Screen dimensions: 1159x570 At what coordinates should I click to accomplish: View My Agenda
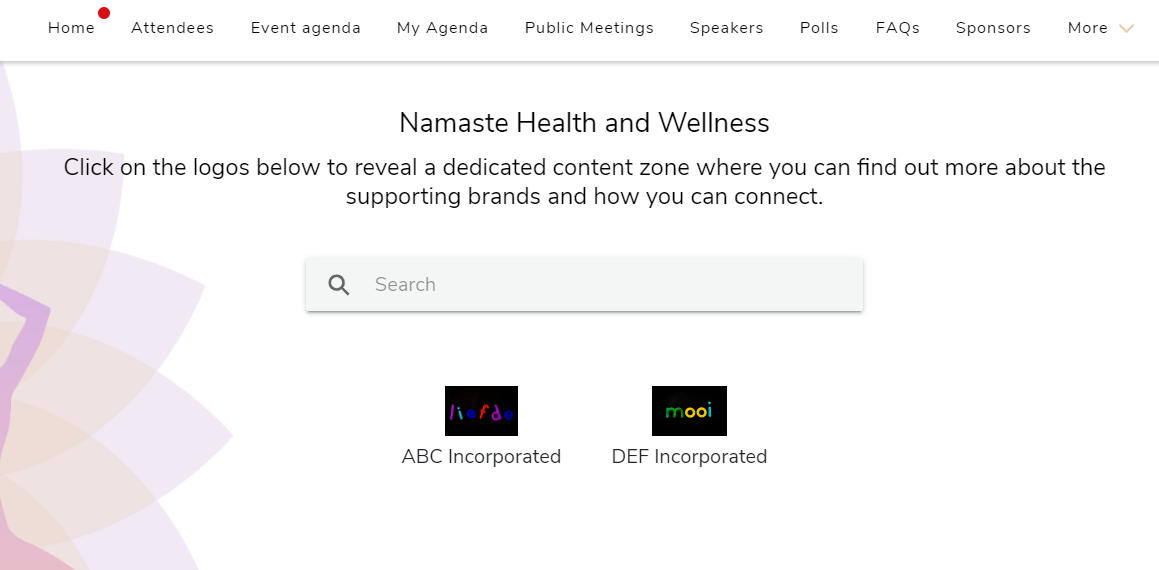(442, 28)
